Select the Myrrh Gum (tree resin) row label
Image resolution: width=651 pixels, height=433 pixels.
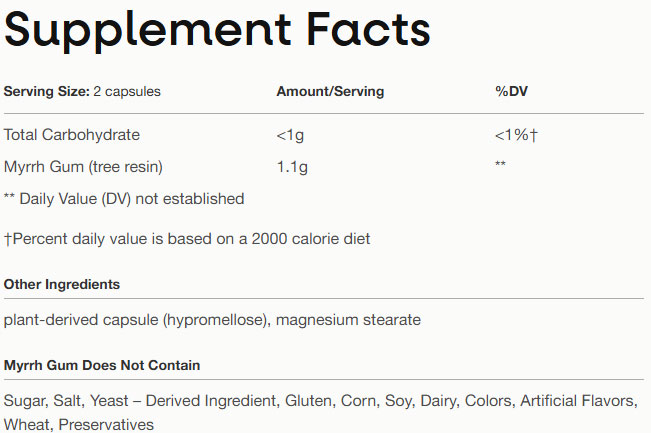pos(83,166)
